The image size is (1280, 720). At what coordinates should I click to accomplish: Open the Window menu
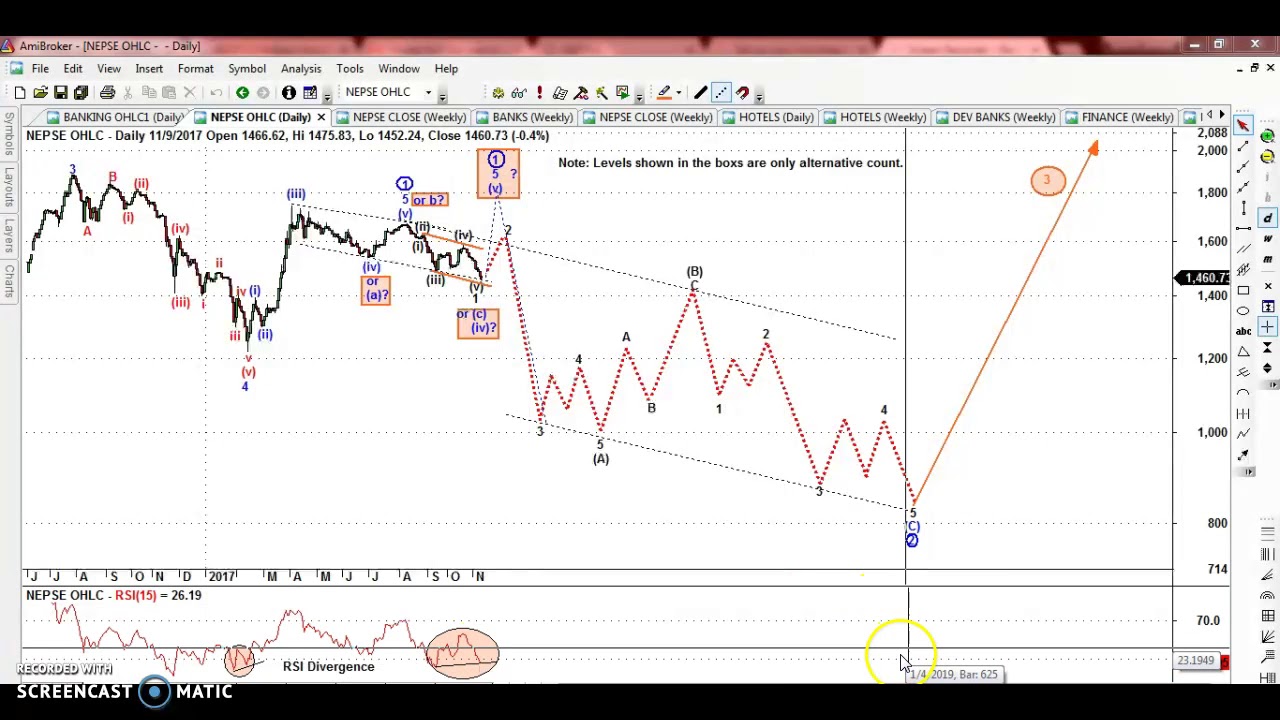[399, 68]
